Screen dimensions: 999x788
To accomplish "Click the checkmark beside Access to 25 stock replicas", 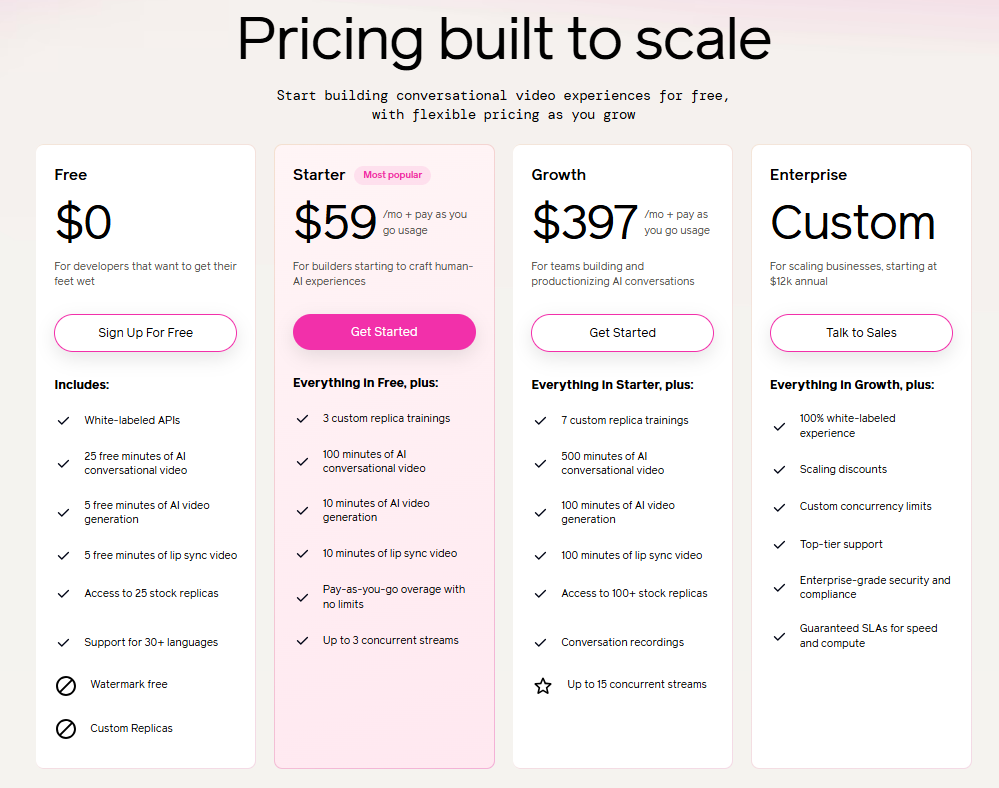I will 64,594.
